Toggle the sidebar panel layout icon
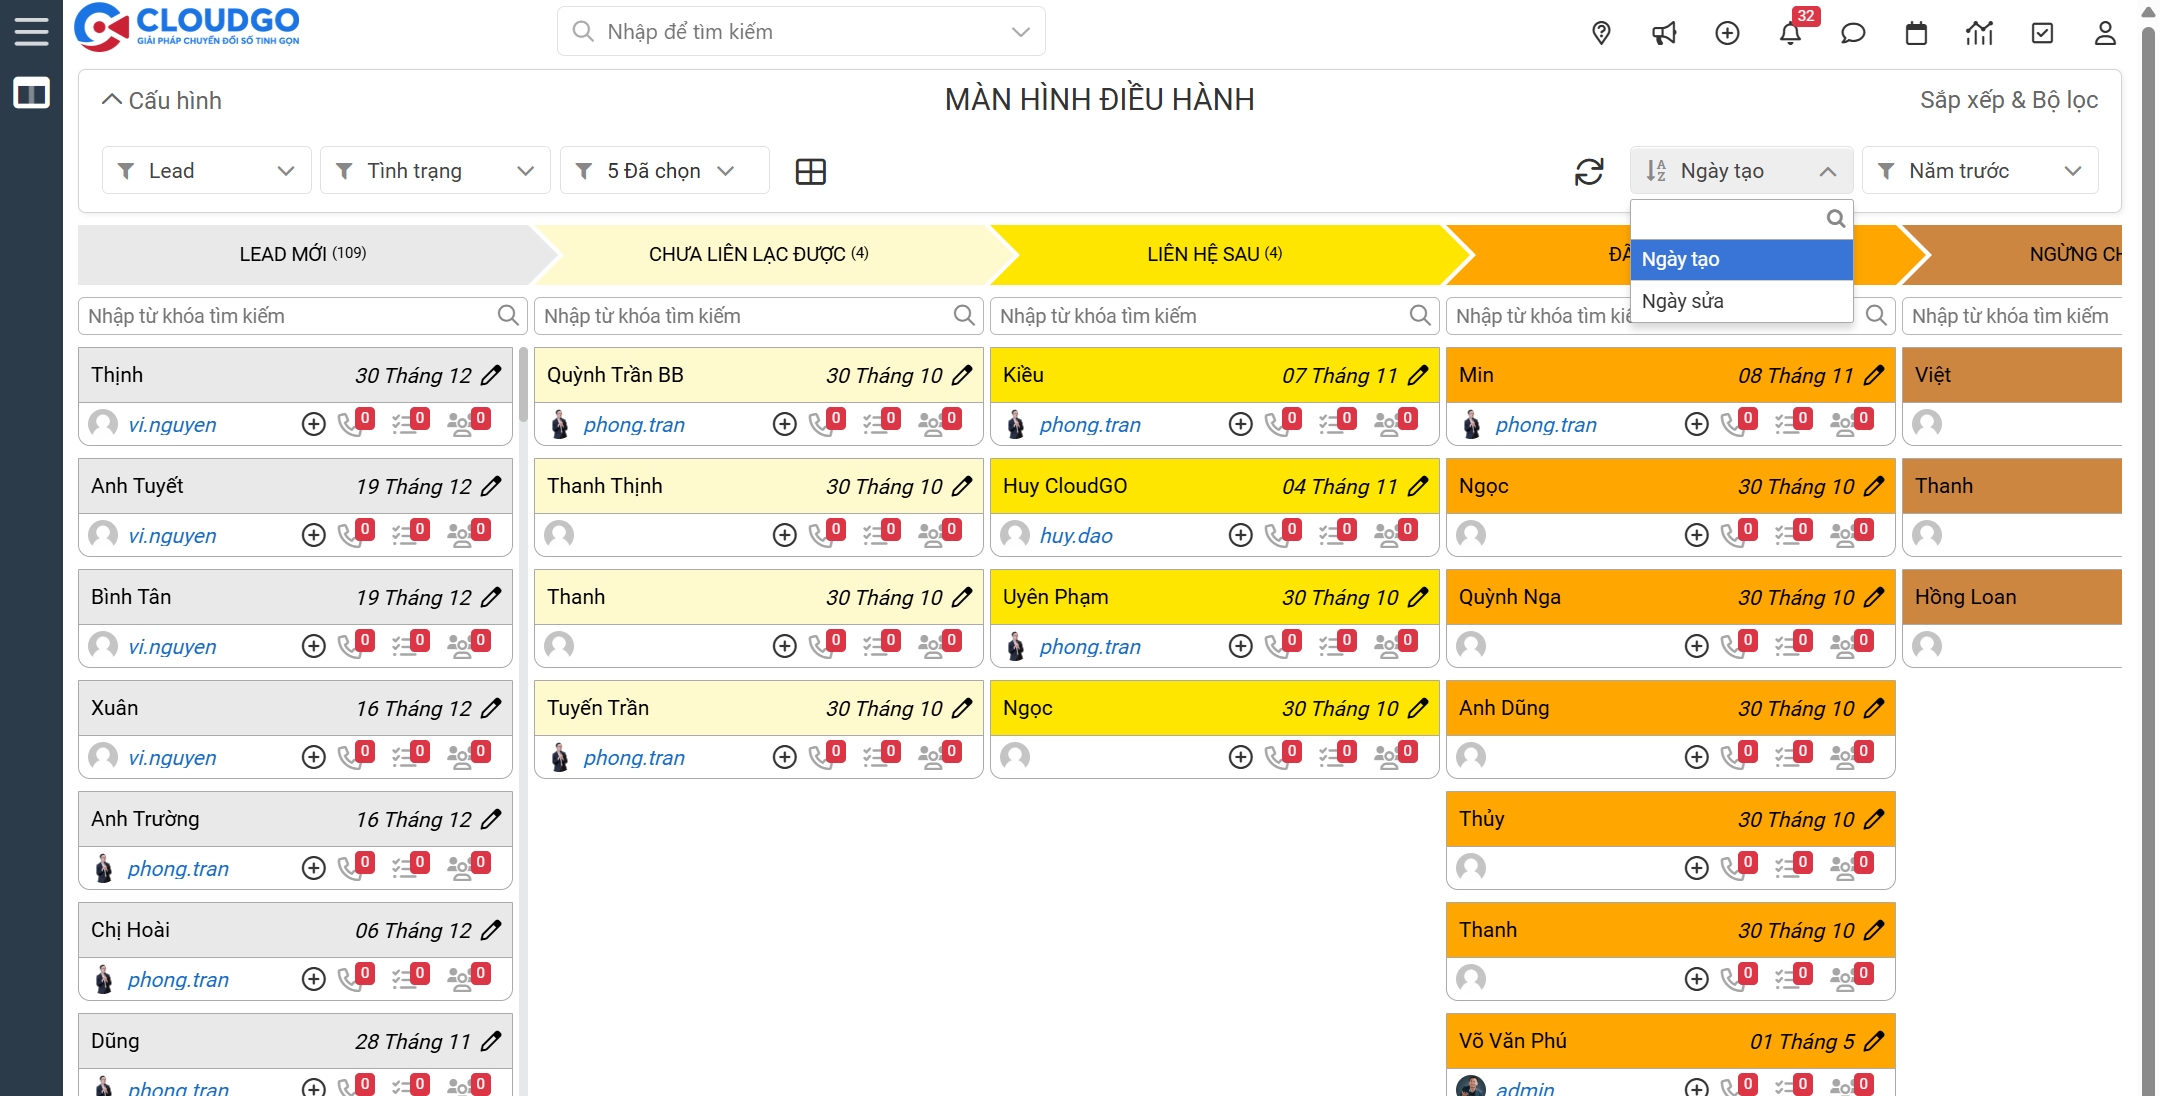The image size is (2160, 1096). click(x=31, y=94)
